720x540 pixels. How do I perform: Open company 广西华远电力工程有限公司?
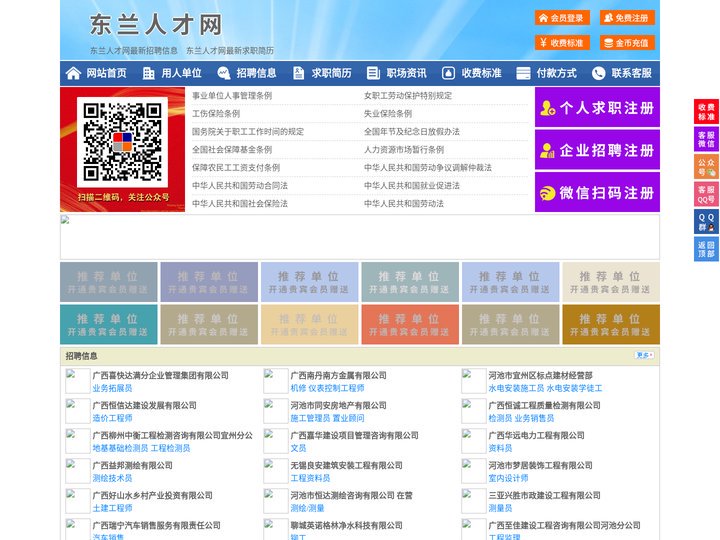point(536,435)
